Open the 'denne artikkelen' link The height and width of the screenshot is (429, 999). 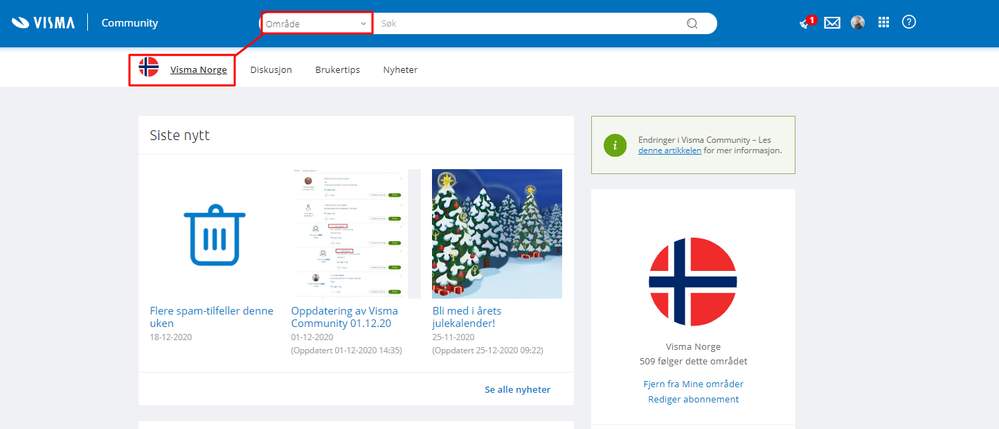[670, 151]
